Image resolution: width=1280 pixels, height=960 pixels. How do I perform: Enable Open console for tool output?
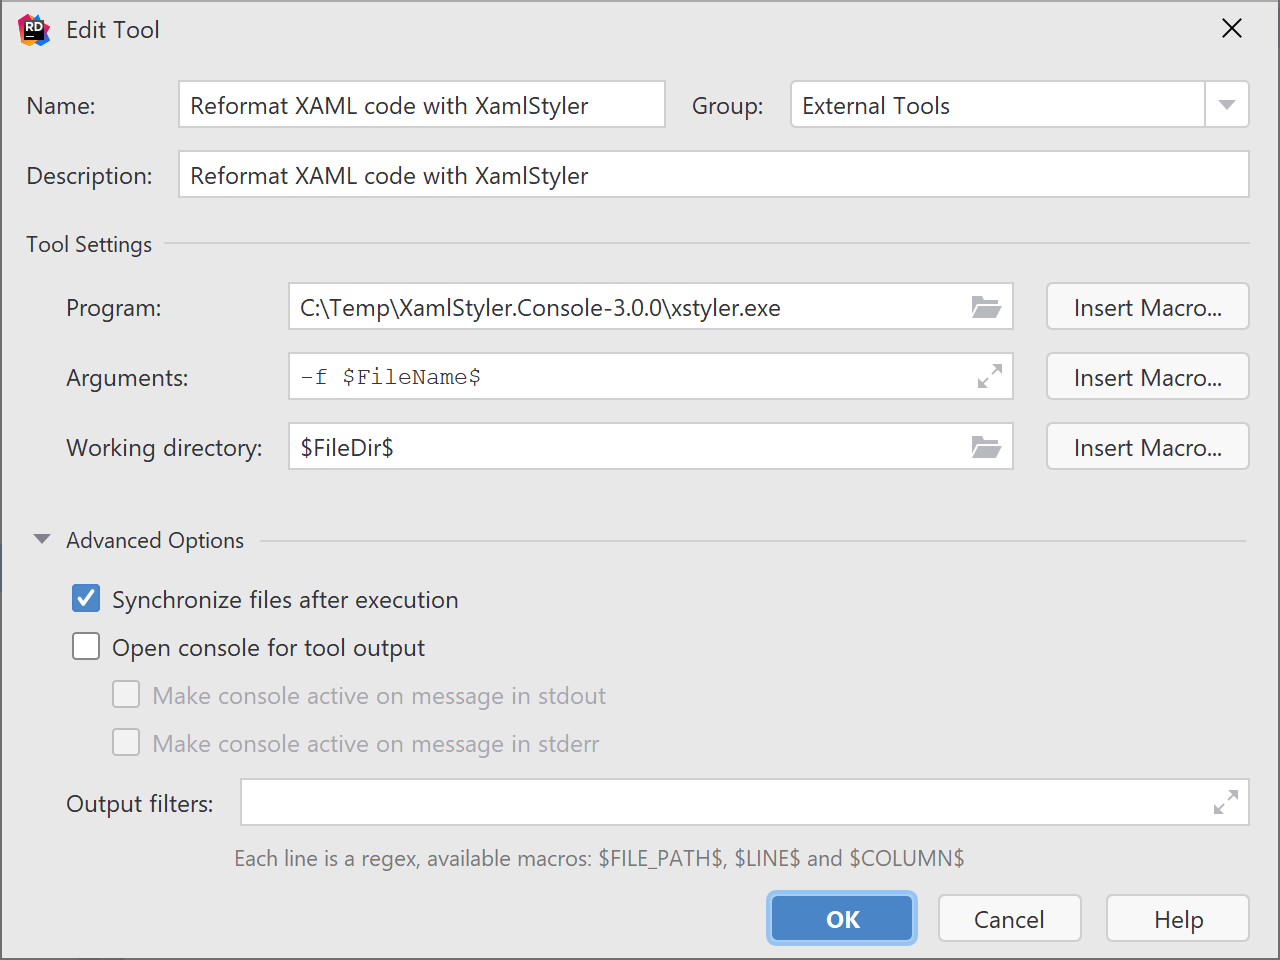pos(86,647)
